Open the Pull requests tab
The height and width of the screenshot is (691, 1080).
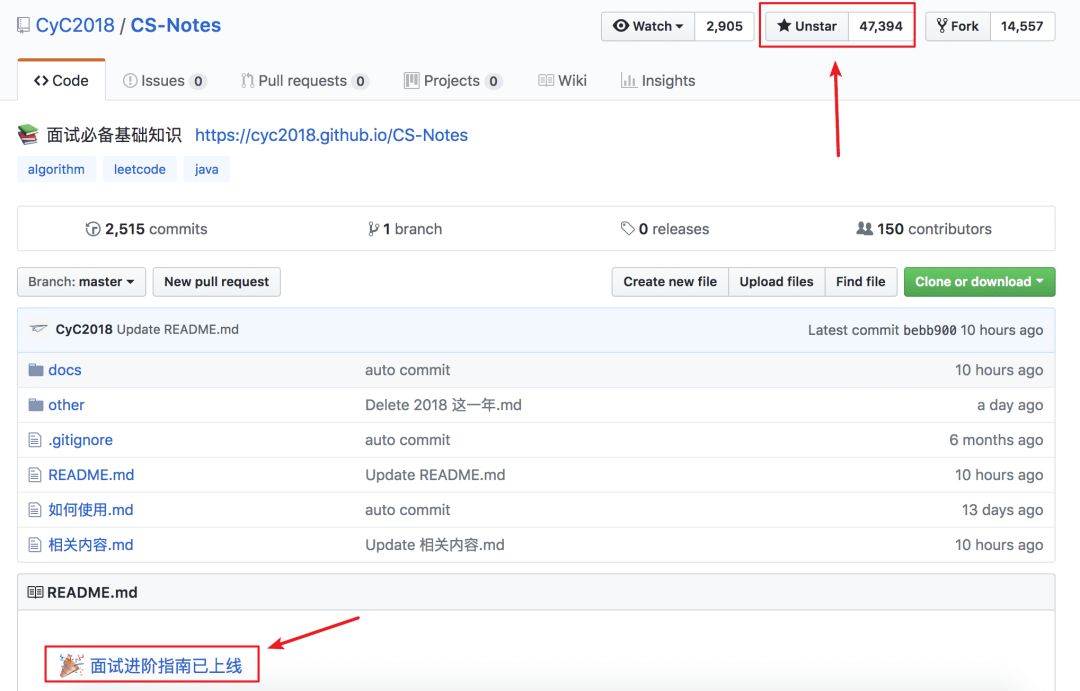click(304, 81)
